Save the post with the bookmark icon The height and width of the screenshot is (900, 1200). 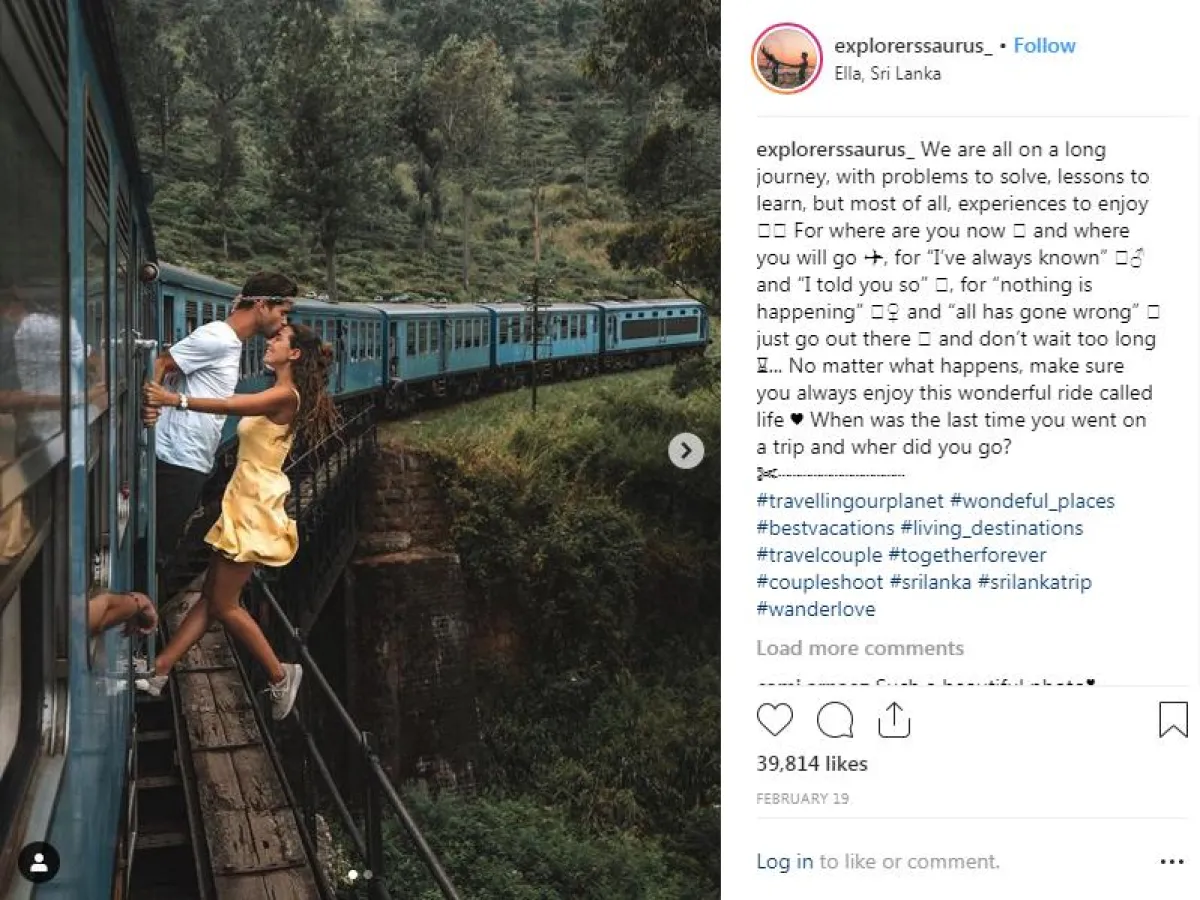[x=1173, y=720]
